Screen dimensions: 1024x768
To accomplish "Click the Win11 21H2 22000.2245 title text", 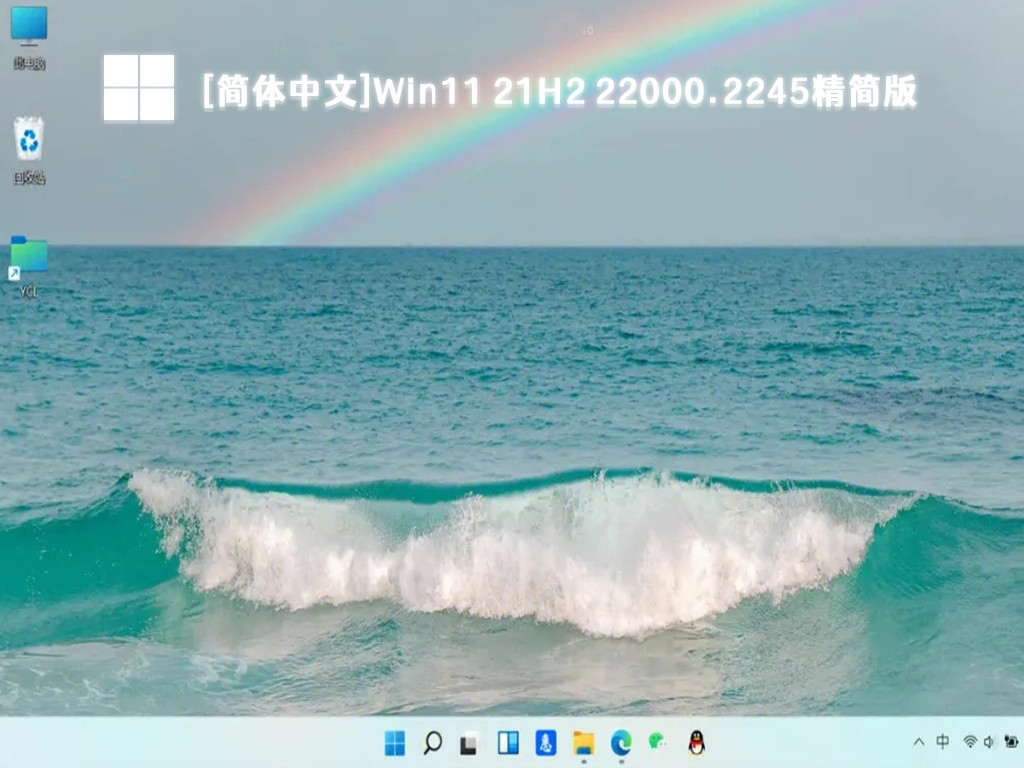I will (x=558, y=93).
